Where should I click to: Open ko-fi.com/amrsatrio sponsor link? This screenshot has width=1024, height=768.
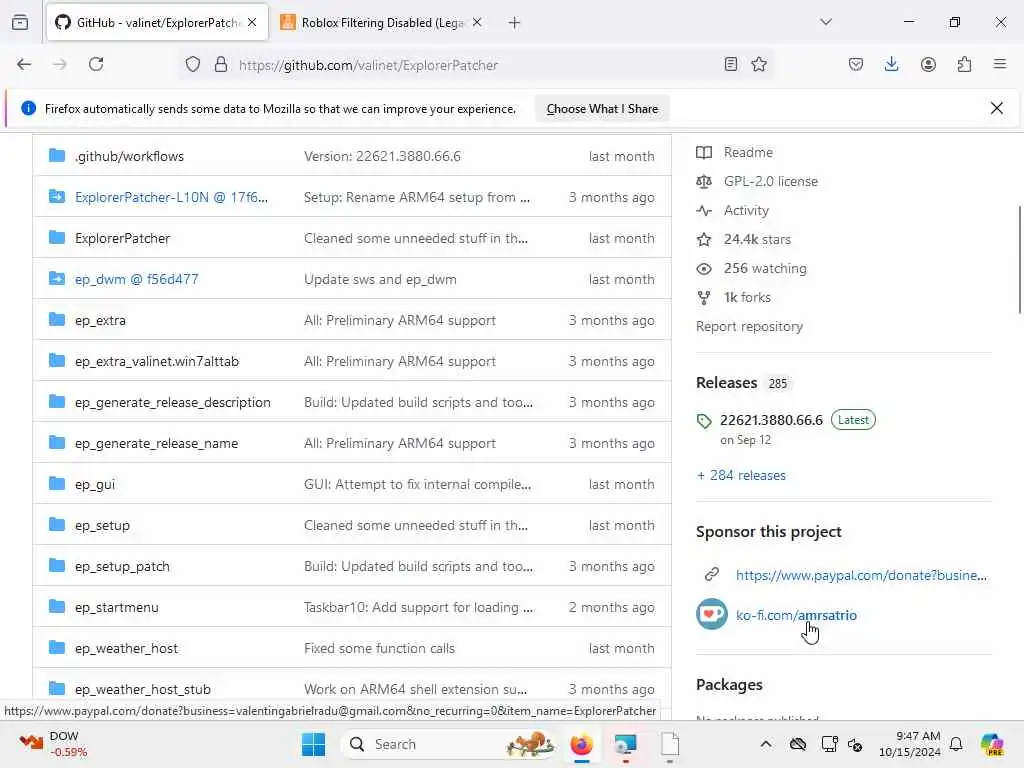point(796,615)
